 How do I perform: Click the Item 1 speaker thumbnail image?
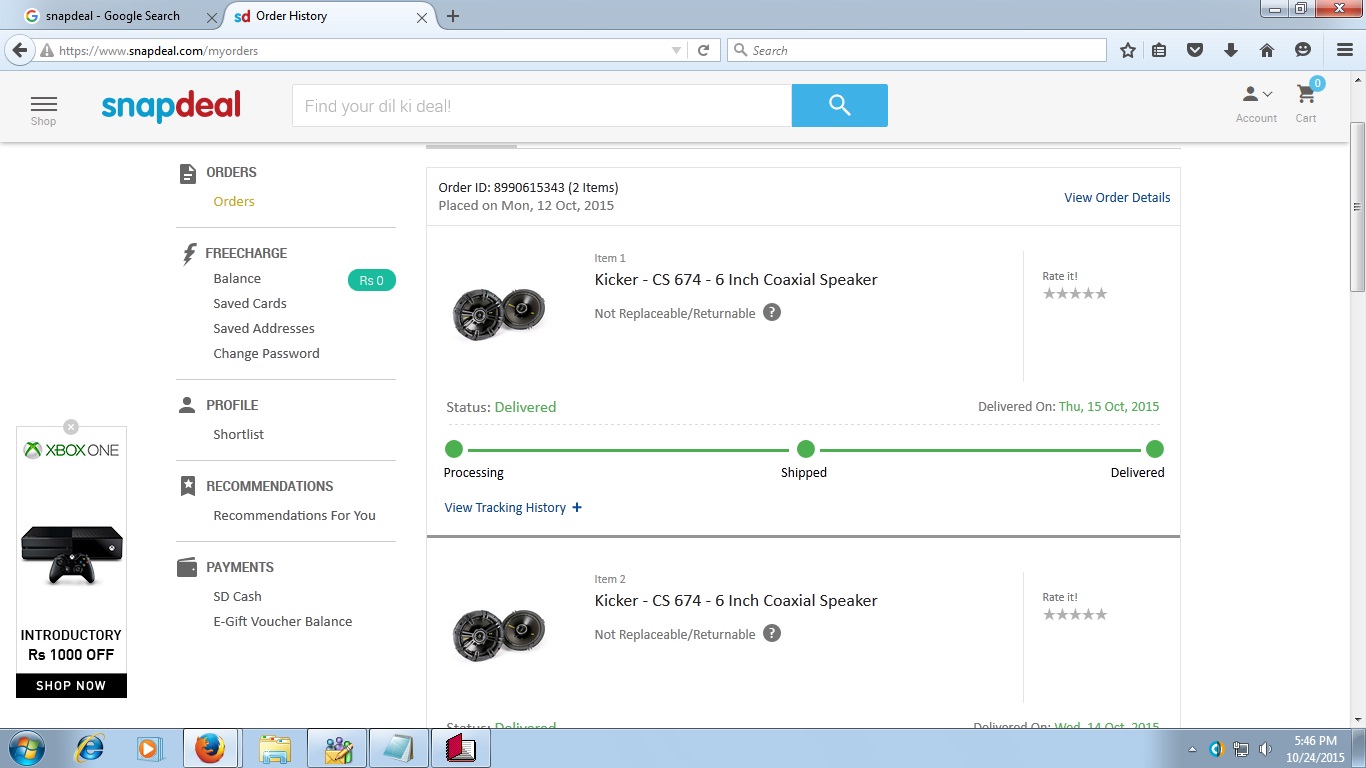pyautogui.click(x=498, y=315)
